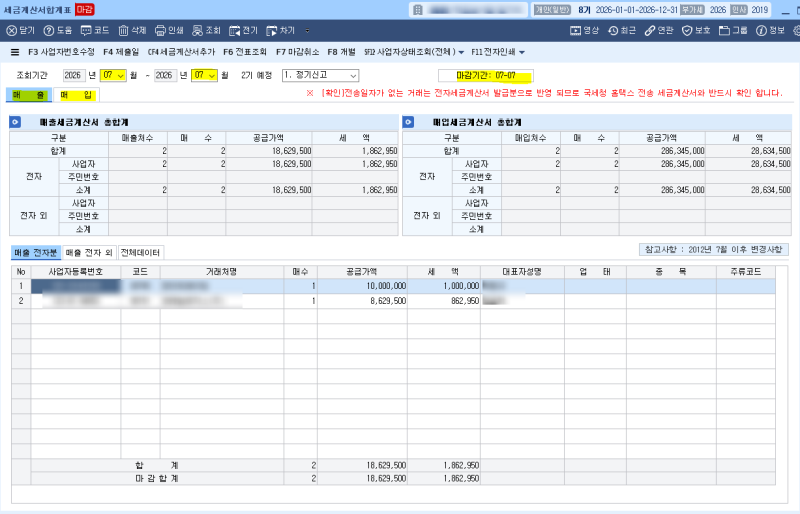Click the 마감합계 row 세액 1,862,950
Viewport: 800px width, 514px height.
444,479
